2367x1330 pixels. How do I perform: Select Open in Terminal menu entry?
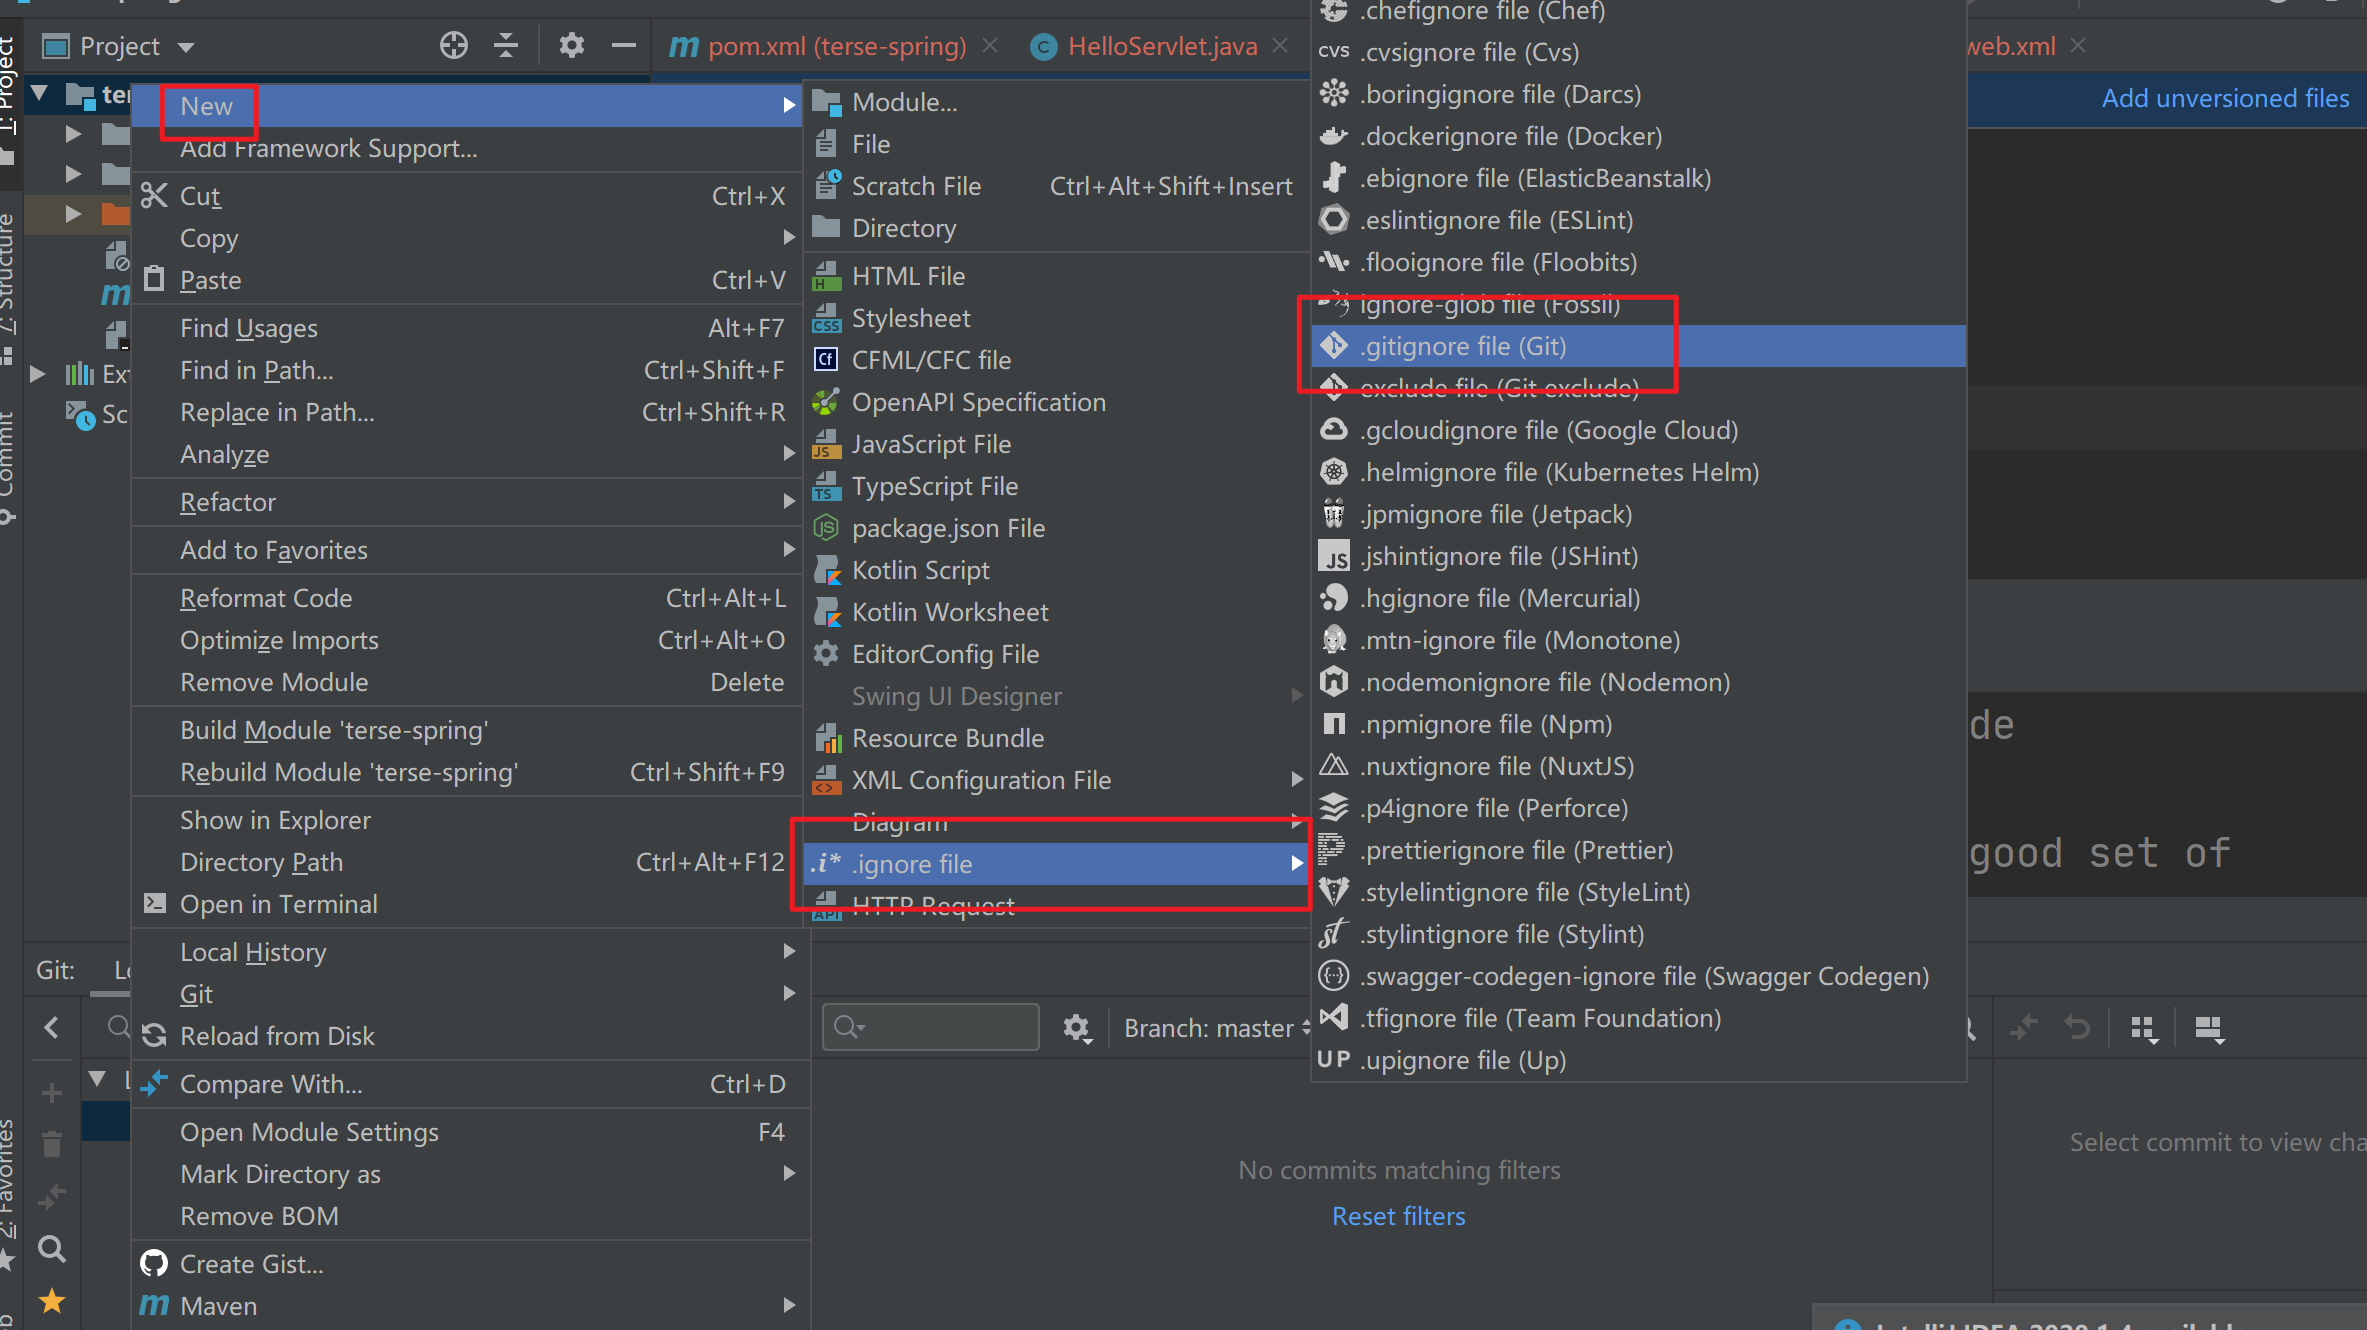278,904
